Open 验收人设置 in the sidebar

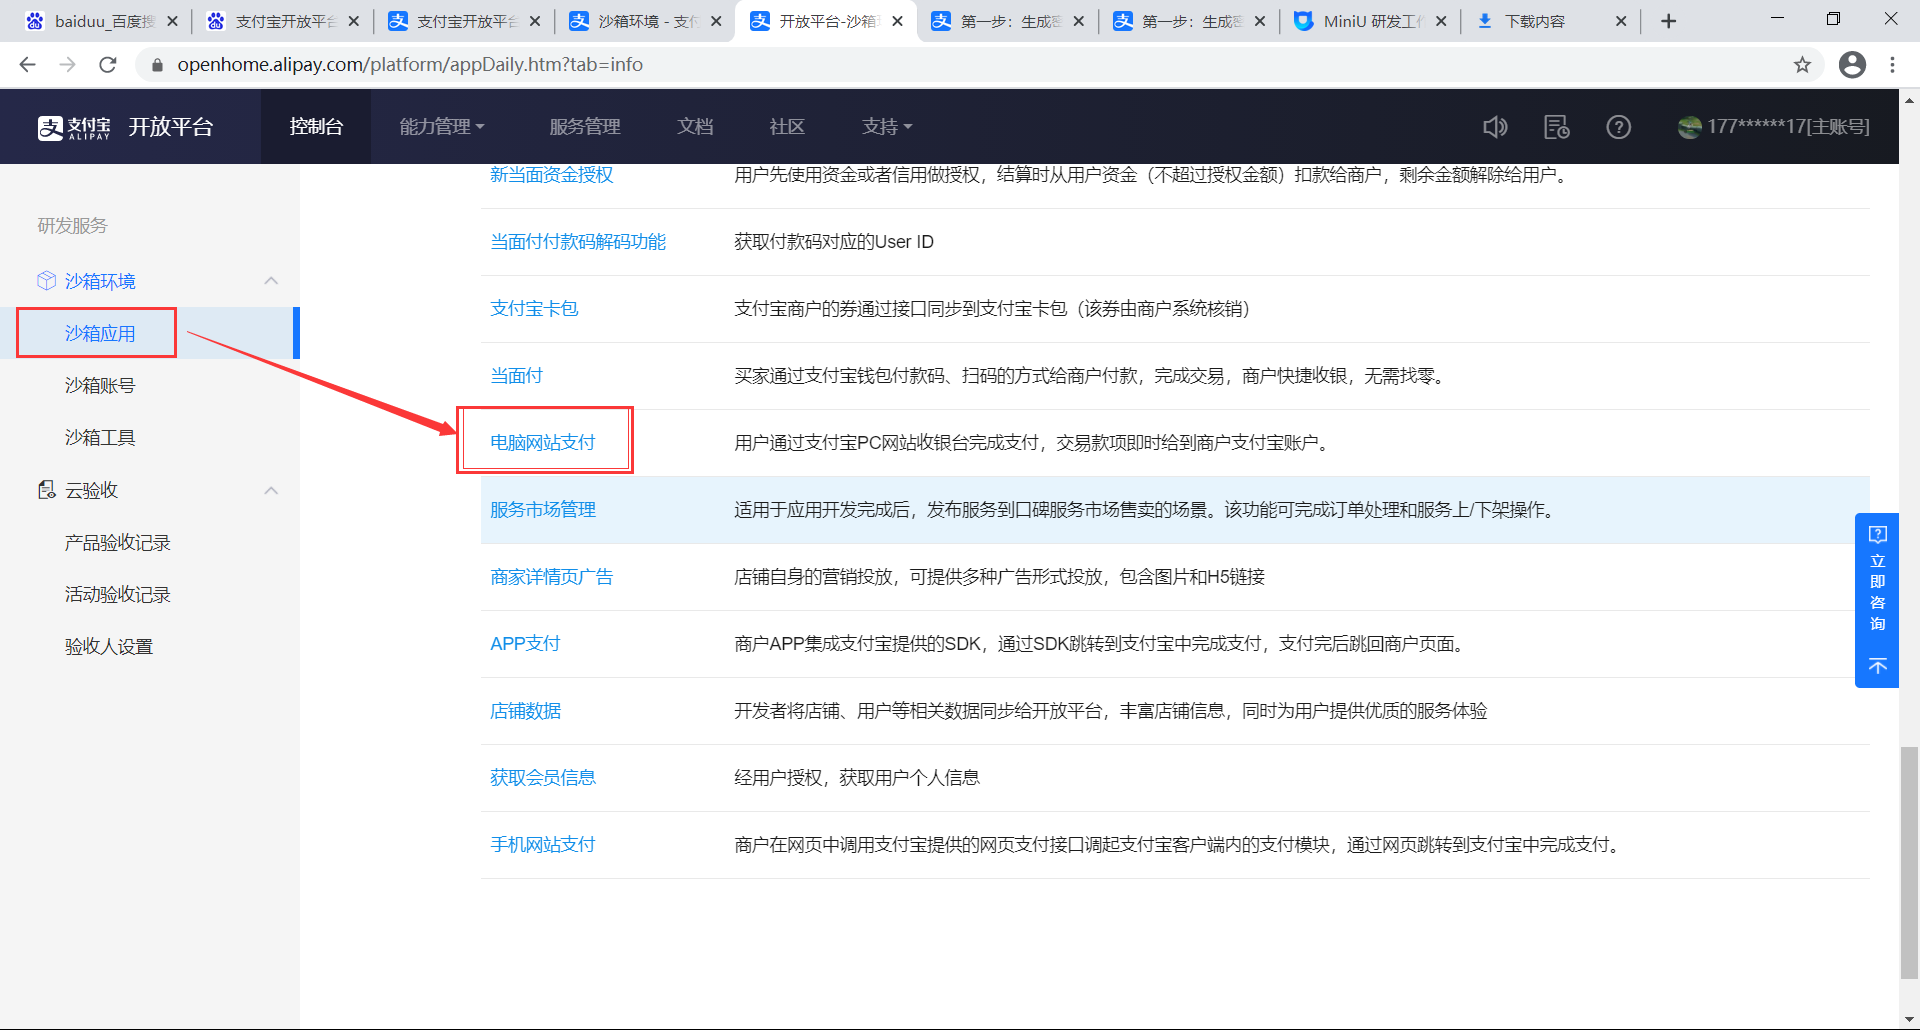[x=109, y=647]
